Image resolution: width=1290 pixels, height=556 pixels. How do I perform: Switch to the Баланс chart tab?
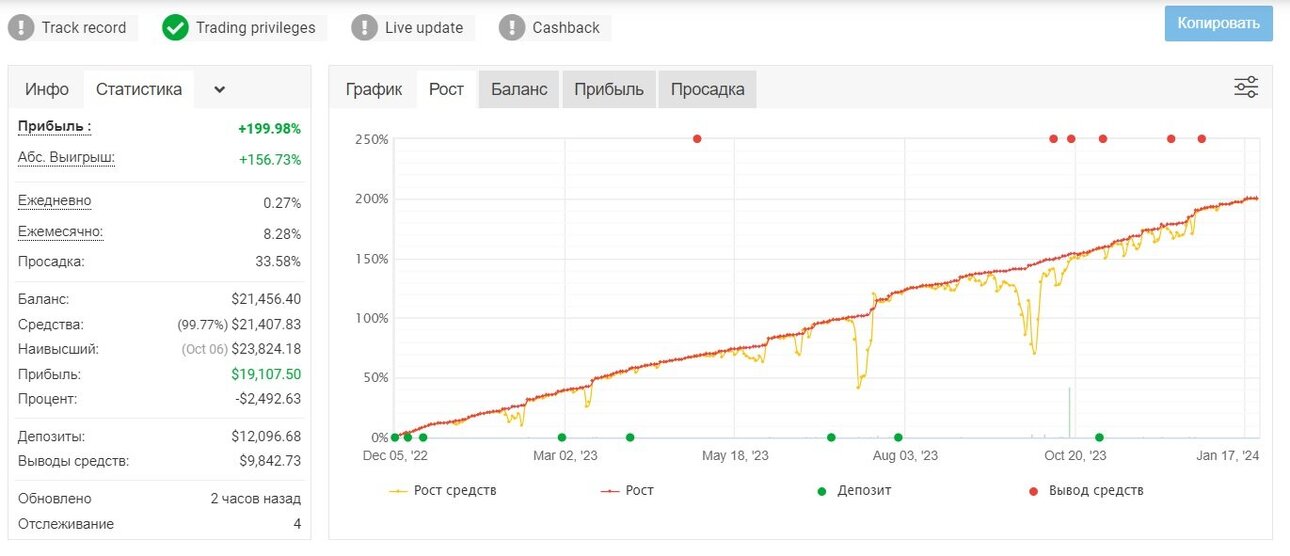coord(519,89)
